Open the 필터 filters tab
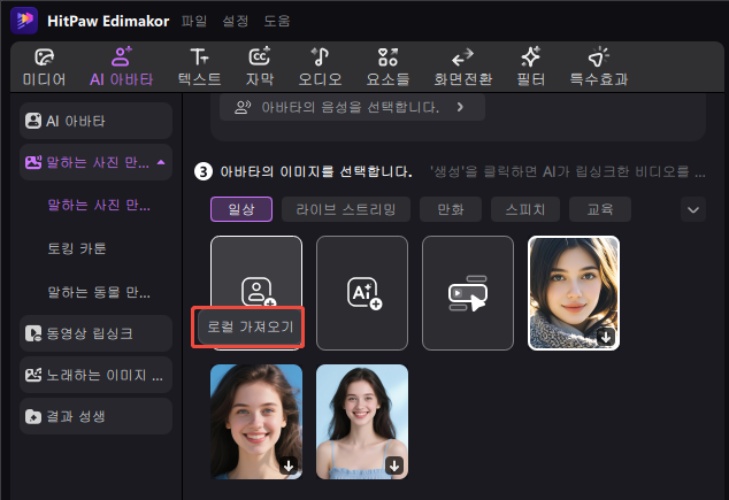729x500 pixels. point(530,67)
